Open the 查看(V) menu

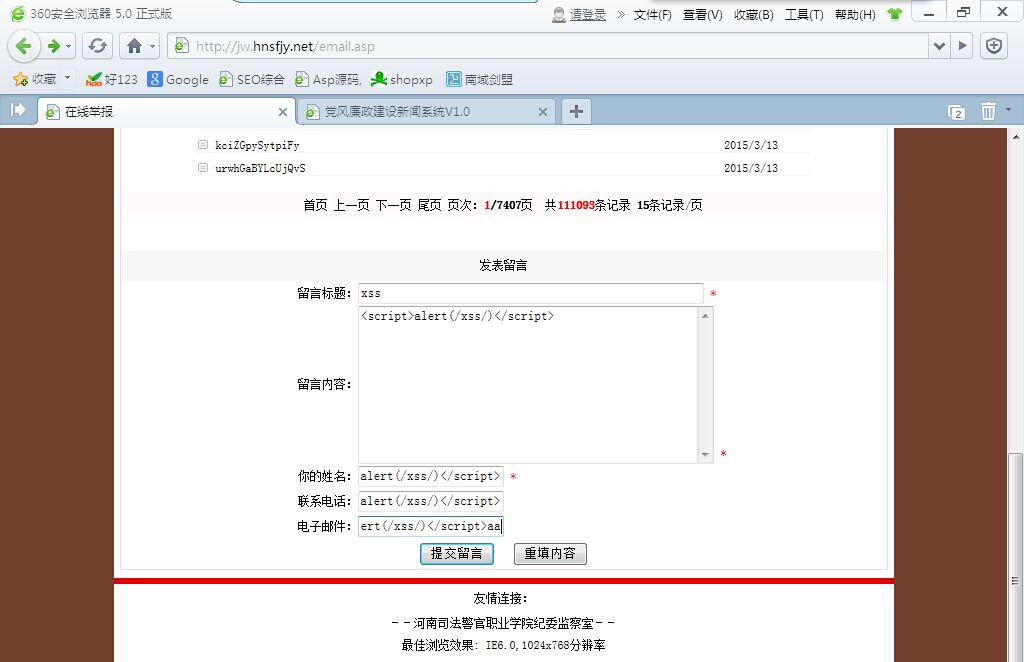(703, 14)
